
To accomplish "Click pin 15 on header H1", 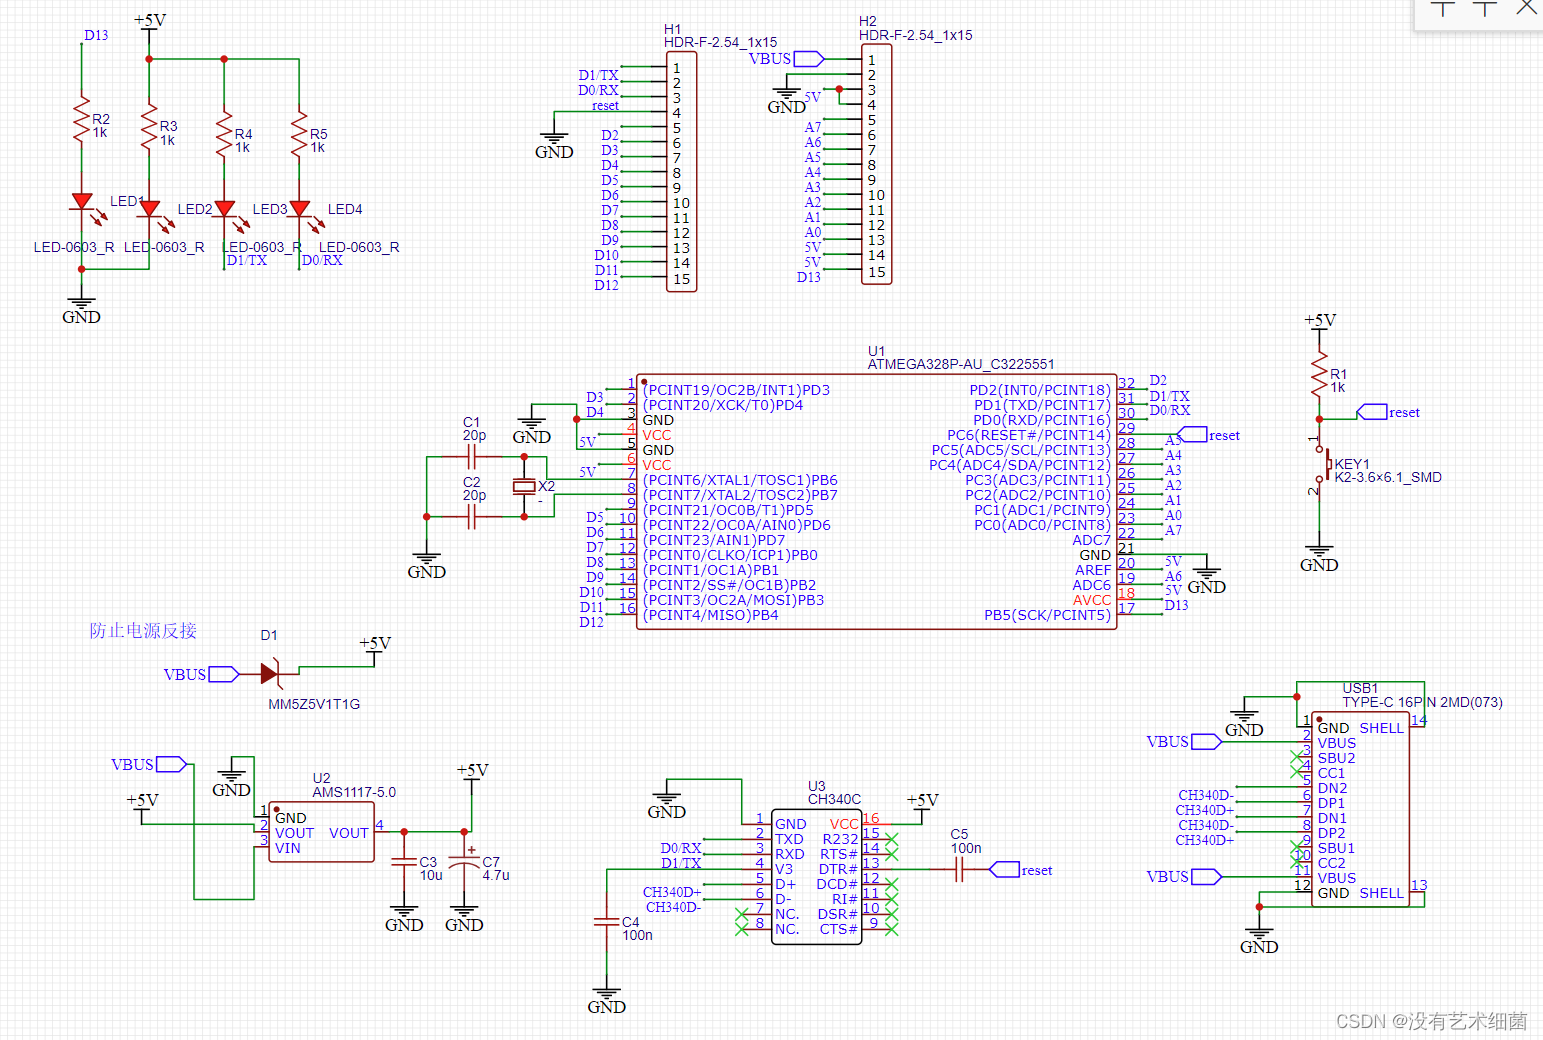I will click(681, 279).
